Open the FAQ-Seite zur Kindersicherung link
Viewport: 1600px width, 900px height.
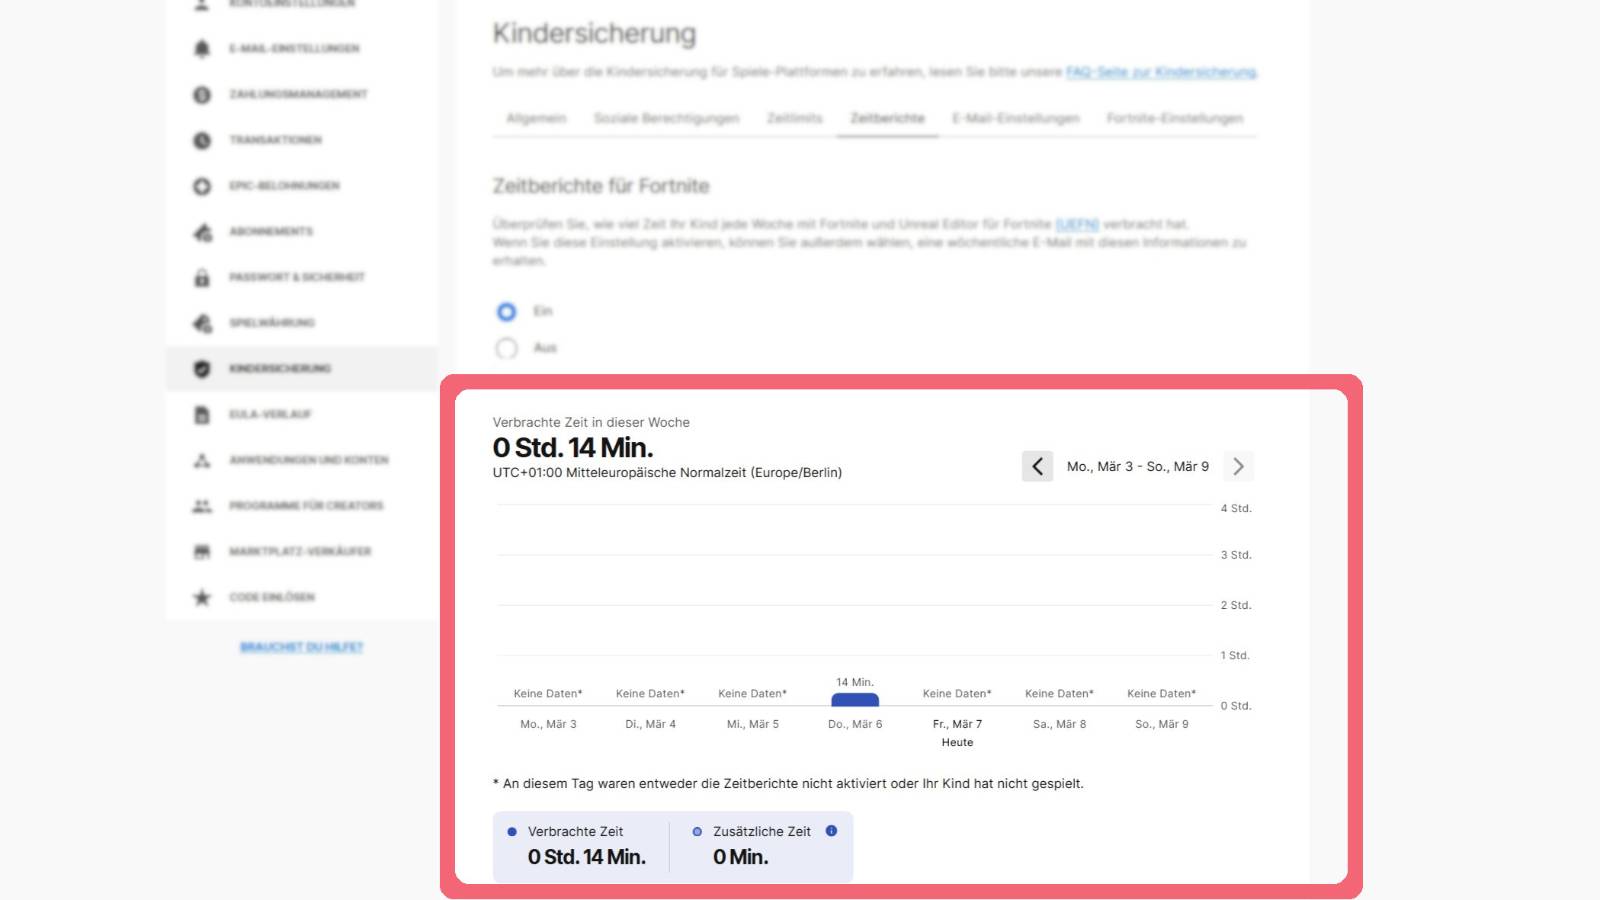[1160, 72]
